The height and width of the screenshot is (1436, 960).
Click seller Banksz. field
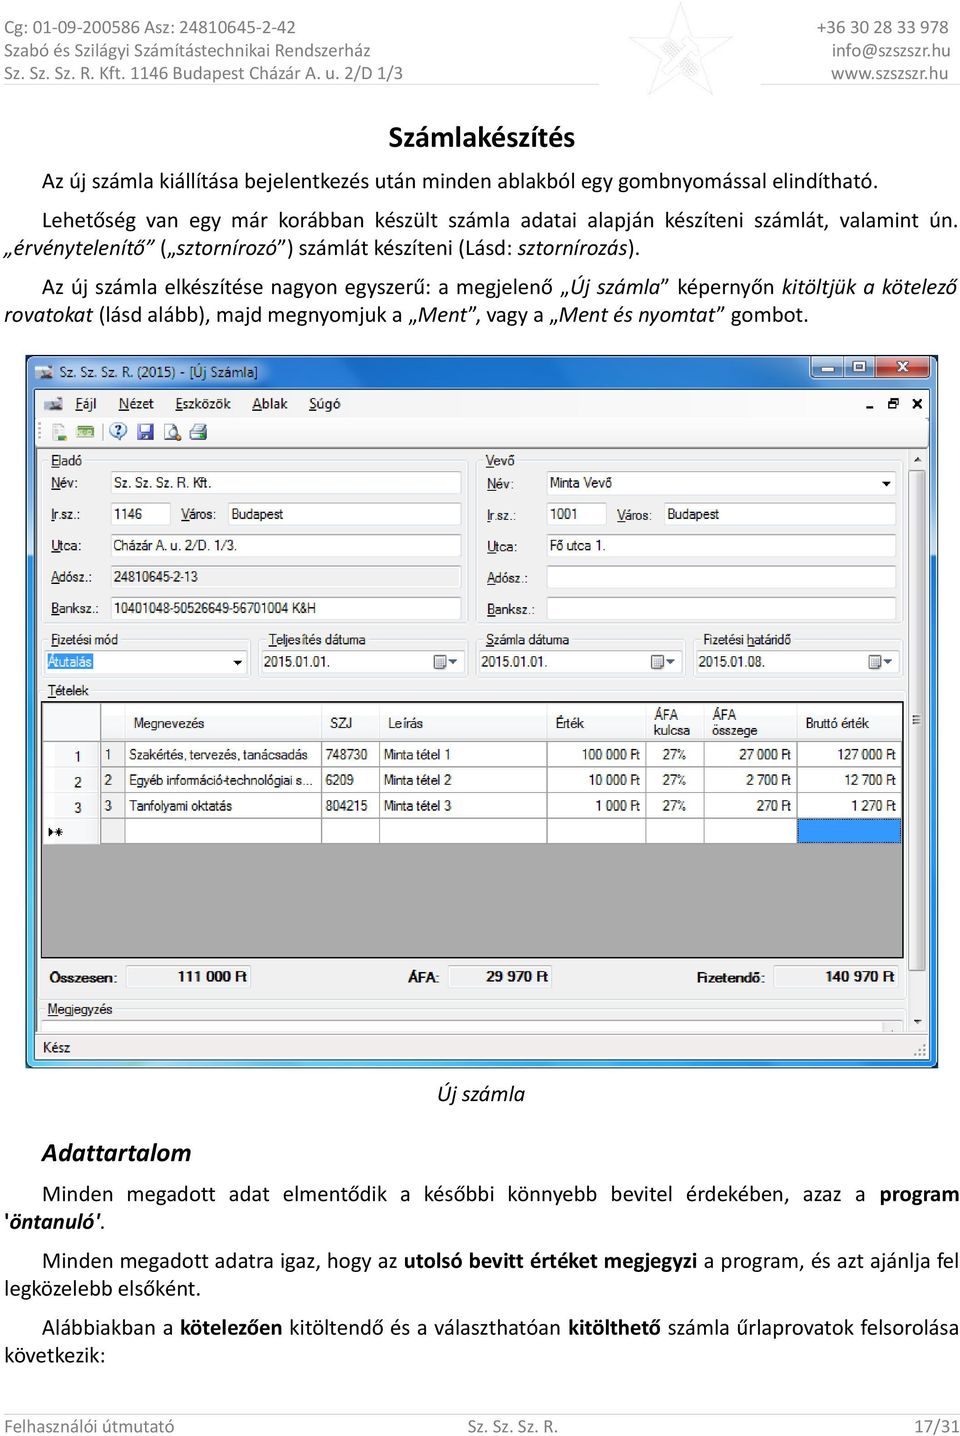coord(285,608)
